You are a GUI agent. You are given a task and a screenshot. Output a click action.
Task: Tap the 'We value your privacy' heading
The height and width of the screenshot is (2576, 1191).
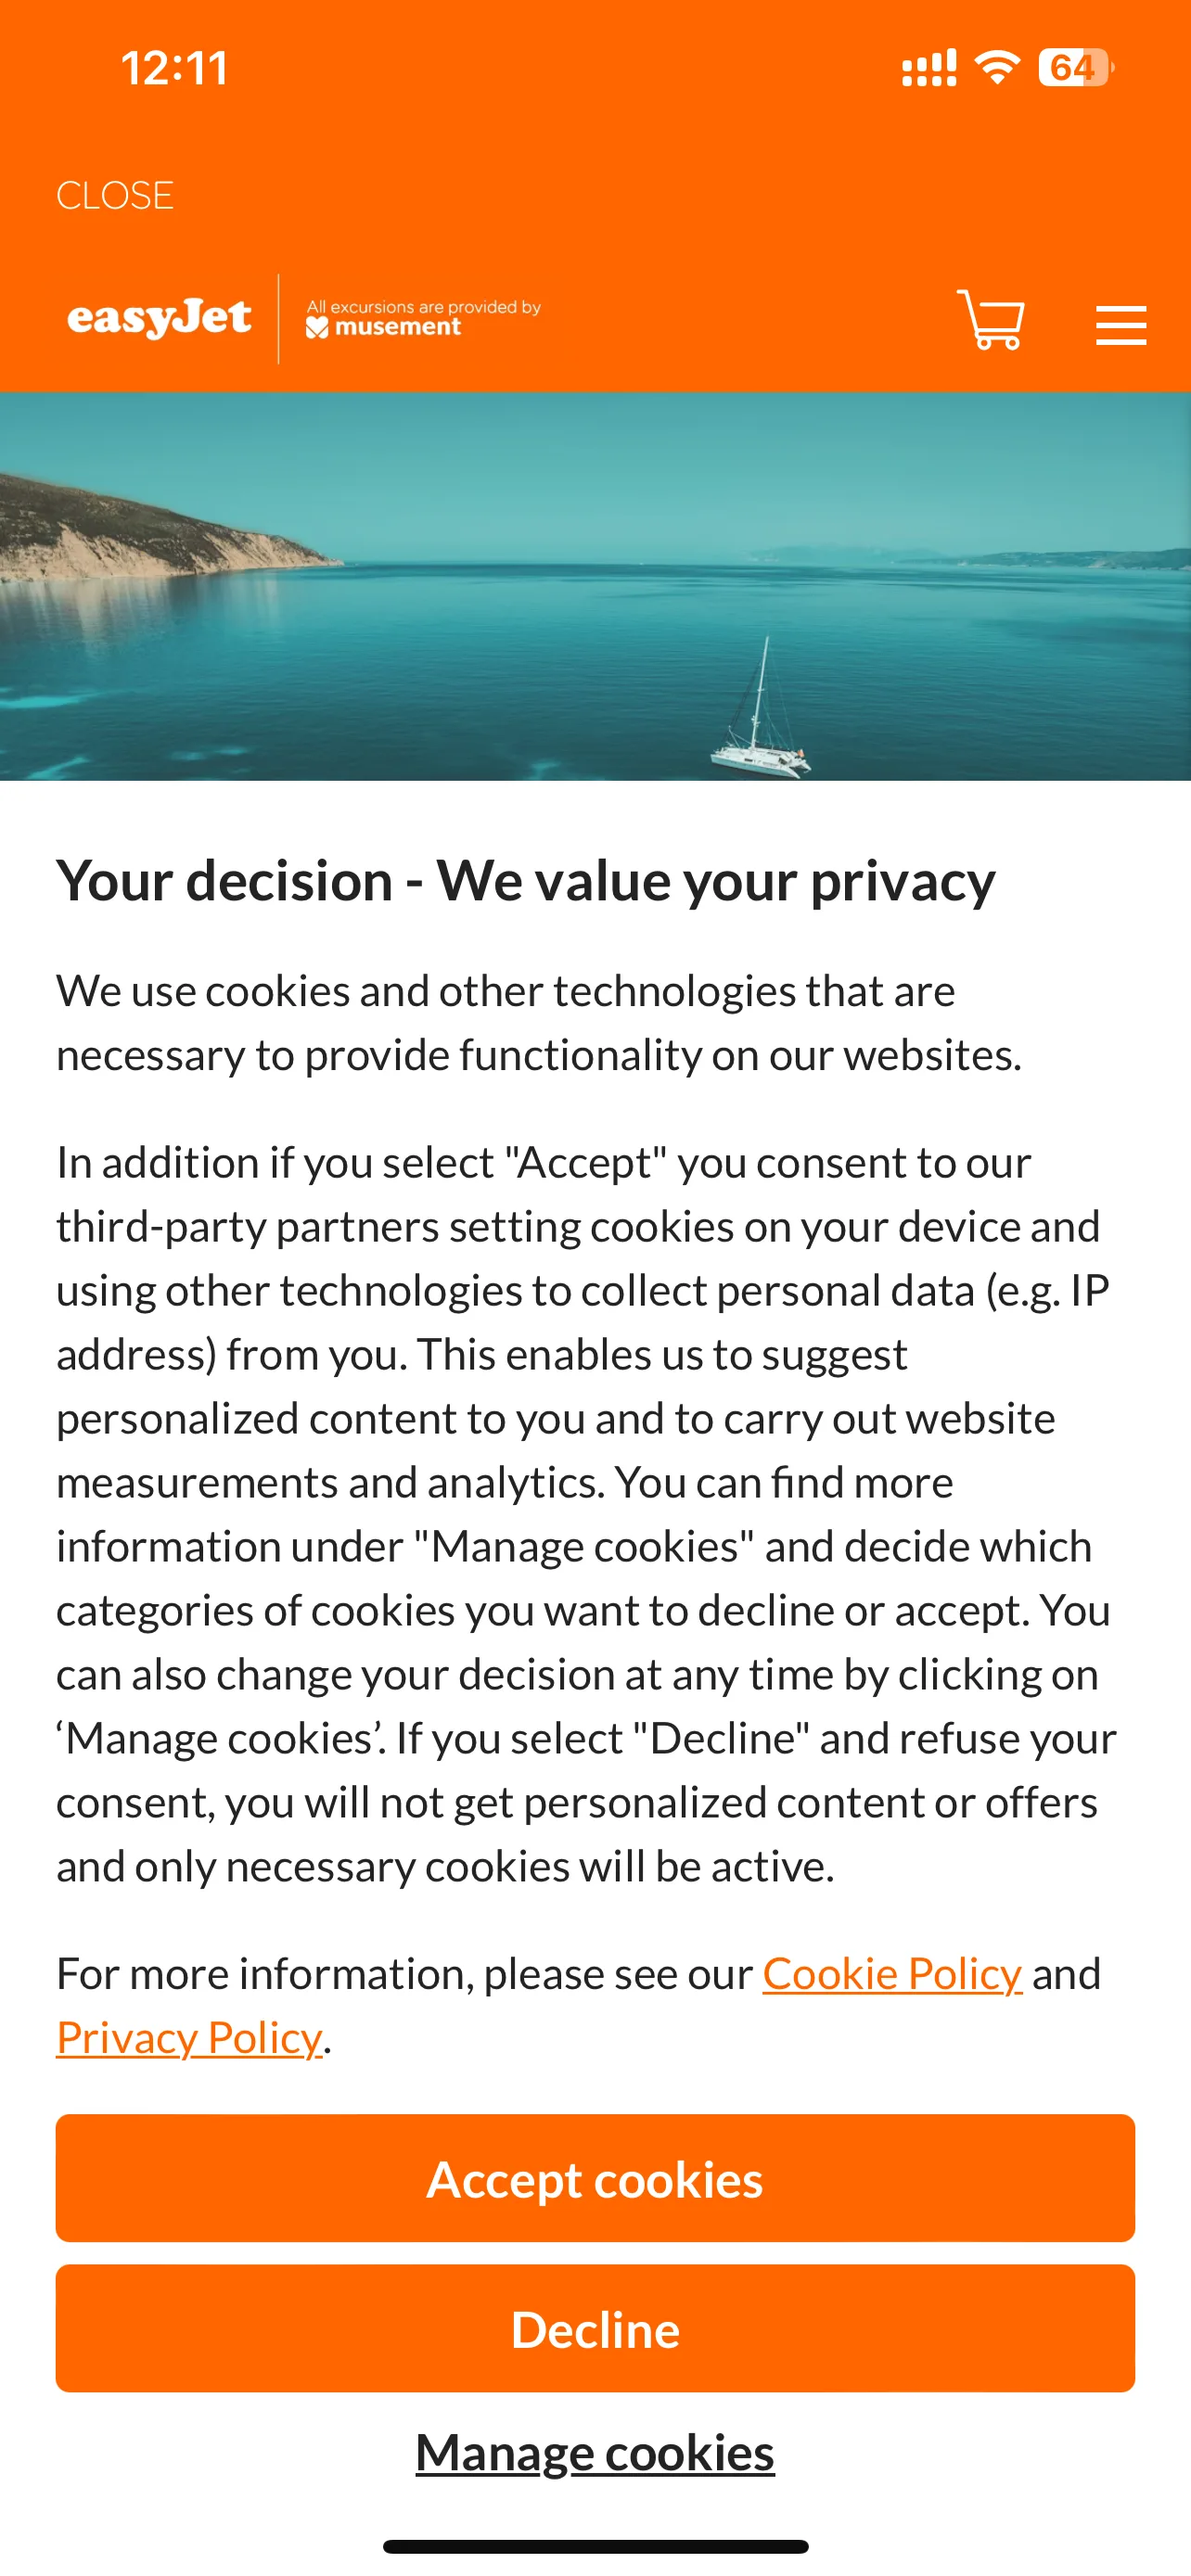point(526,881)
